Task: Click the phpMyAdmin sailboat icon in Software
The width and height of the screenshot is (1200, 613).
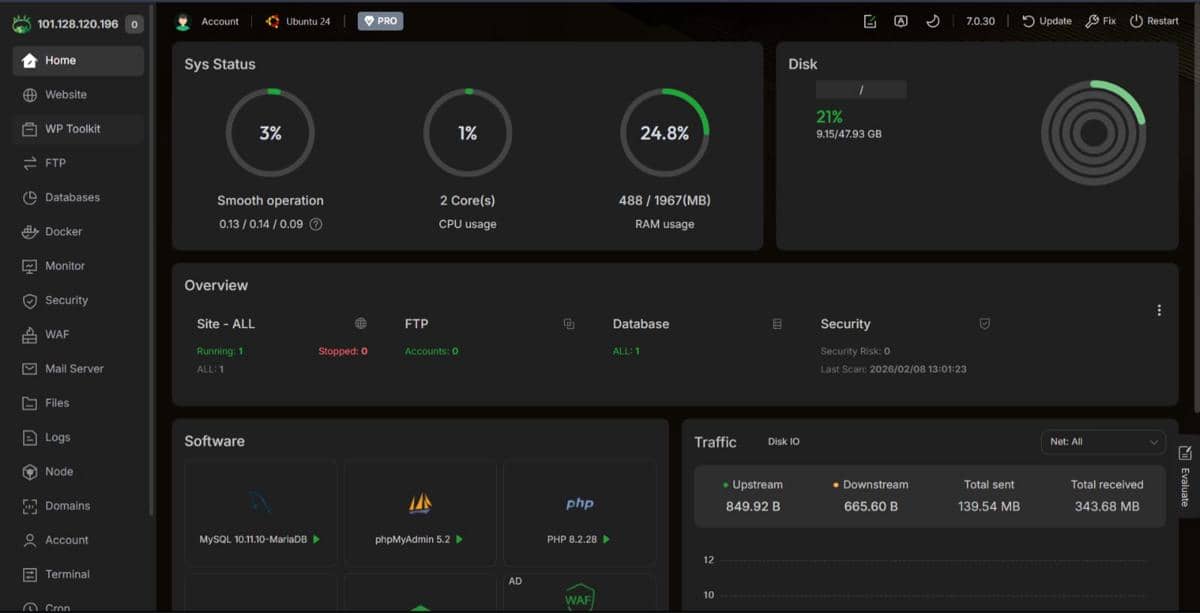Action: [x=420, y=505]
